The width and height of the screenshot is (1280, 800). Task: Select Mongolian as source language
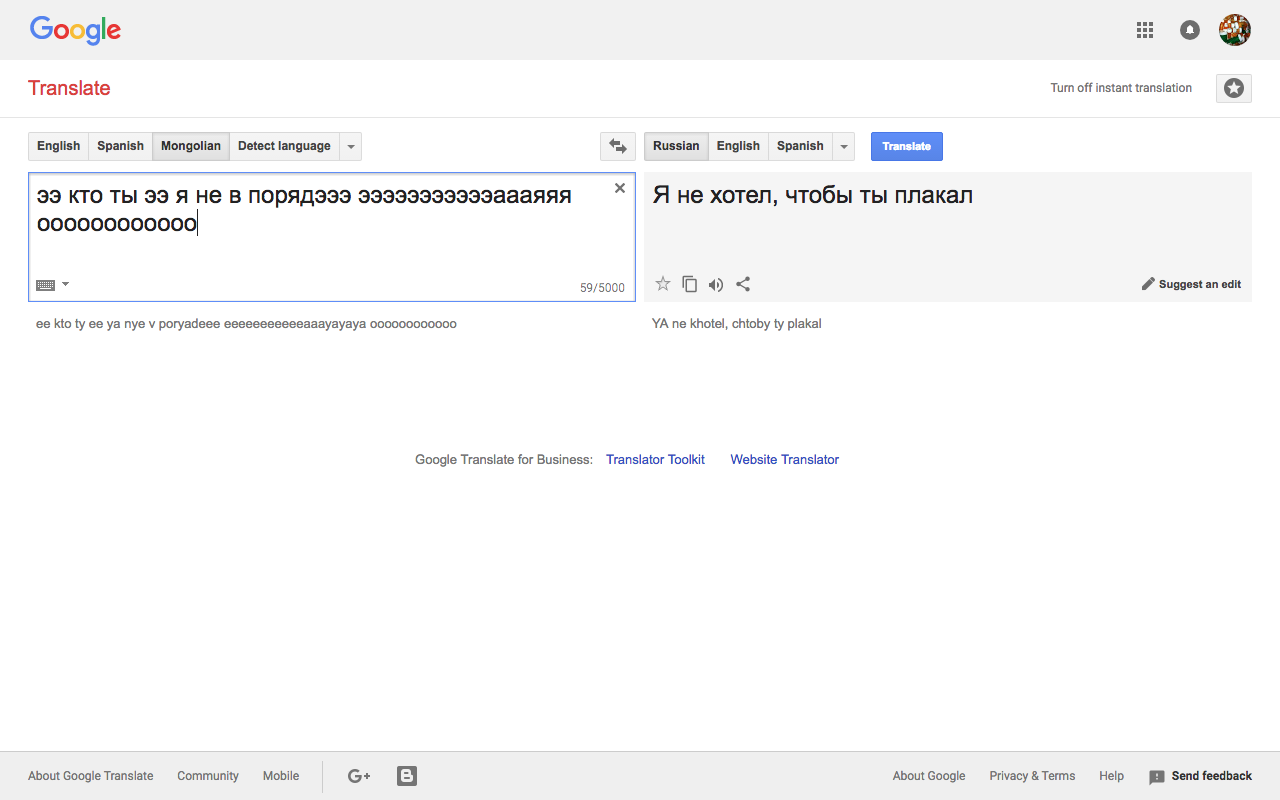[191, 146]
